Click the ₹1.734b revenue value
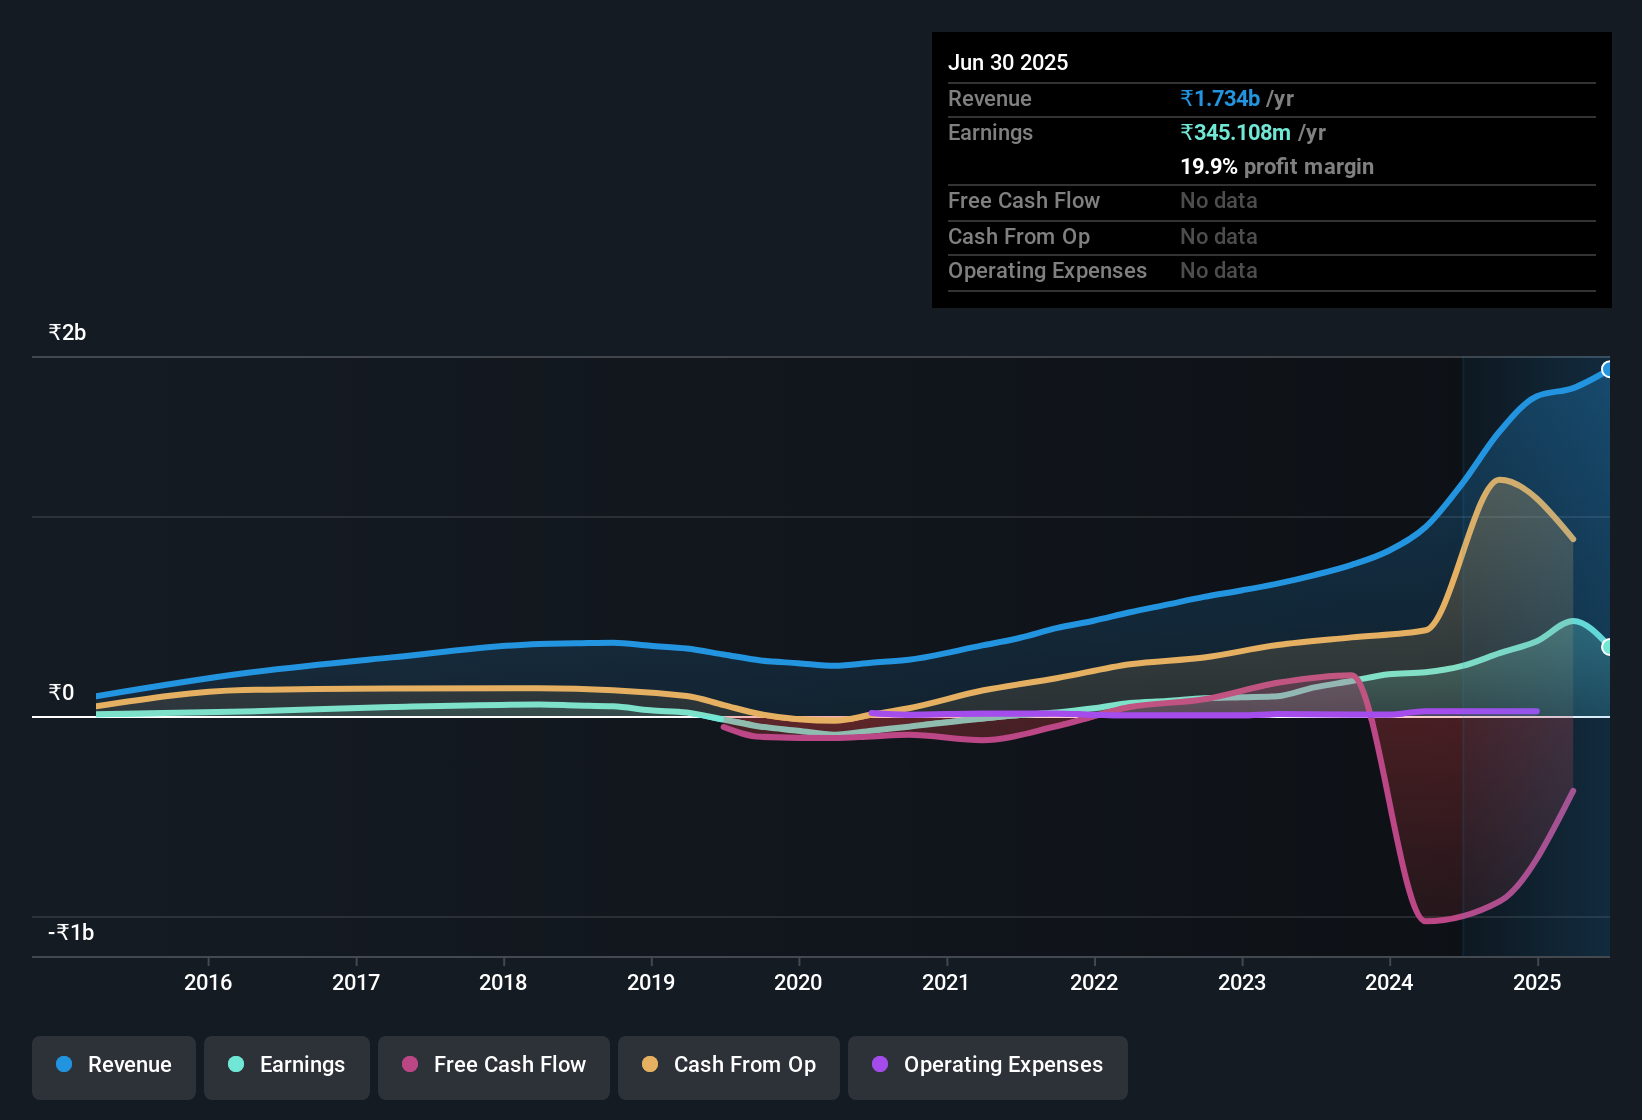 click(x=1220, y=98)
